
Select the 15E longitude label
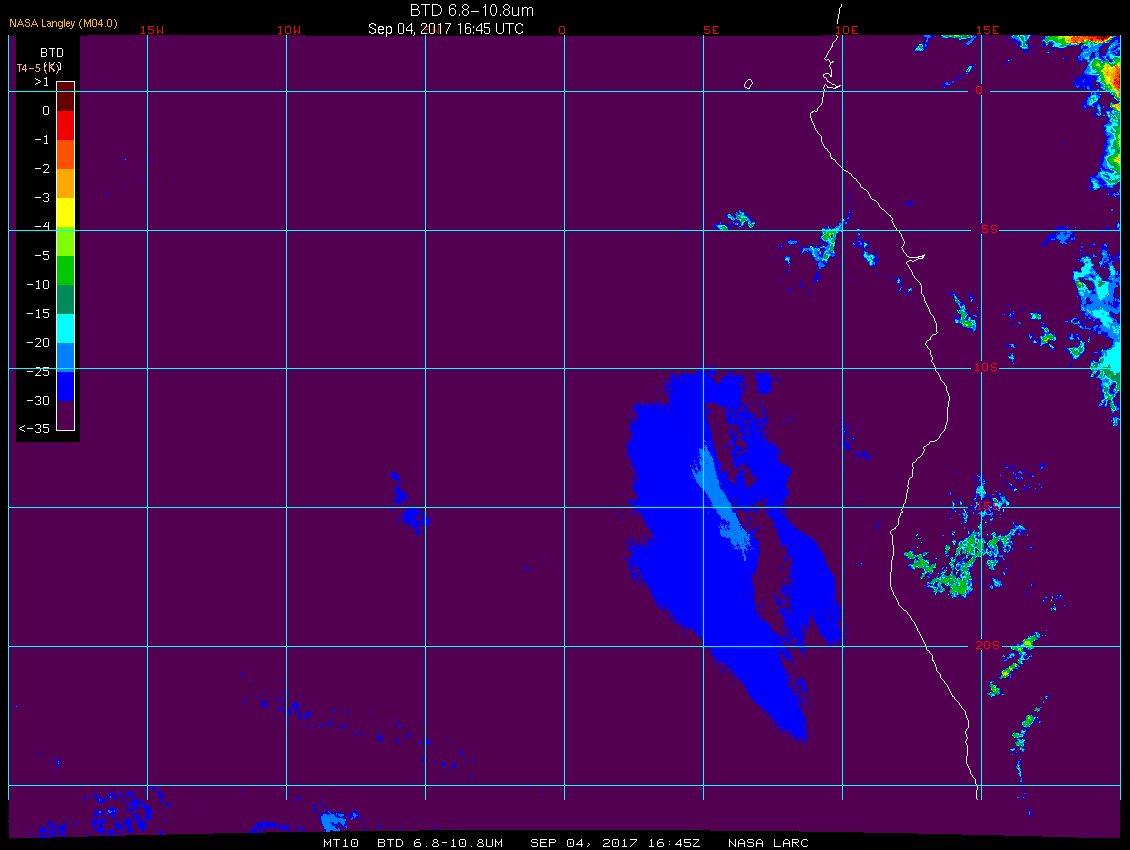(x=988, y=30)
